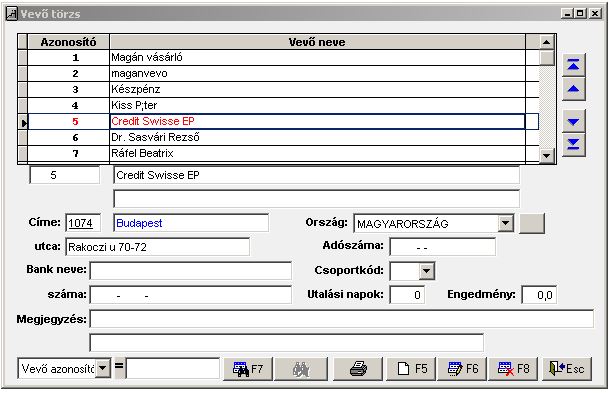Click the identifier cell with number 1
610x393 pixels.
pos(68,58)
